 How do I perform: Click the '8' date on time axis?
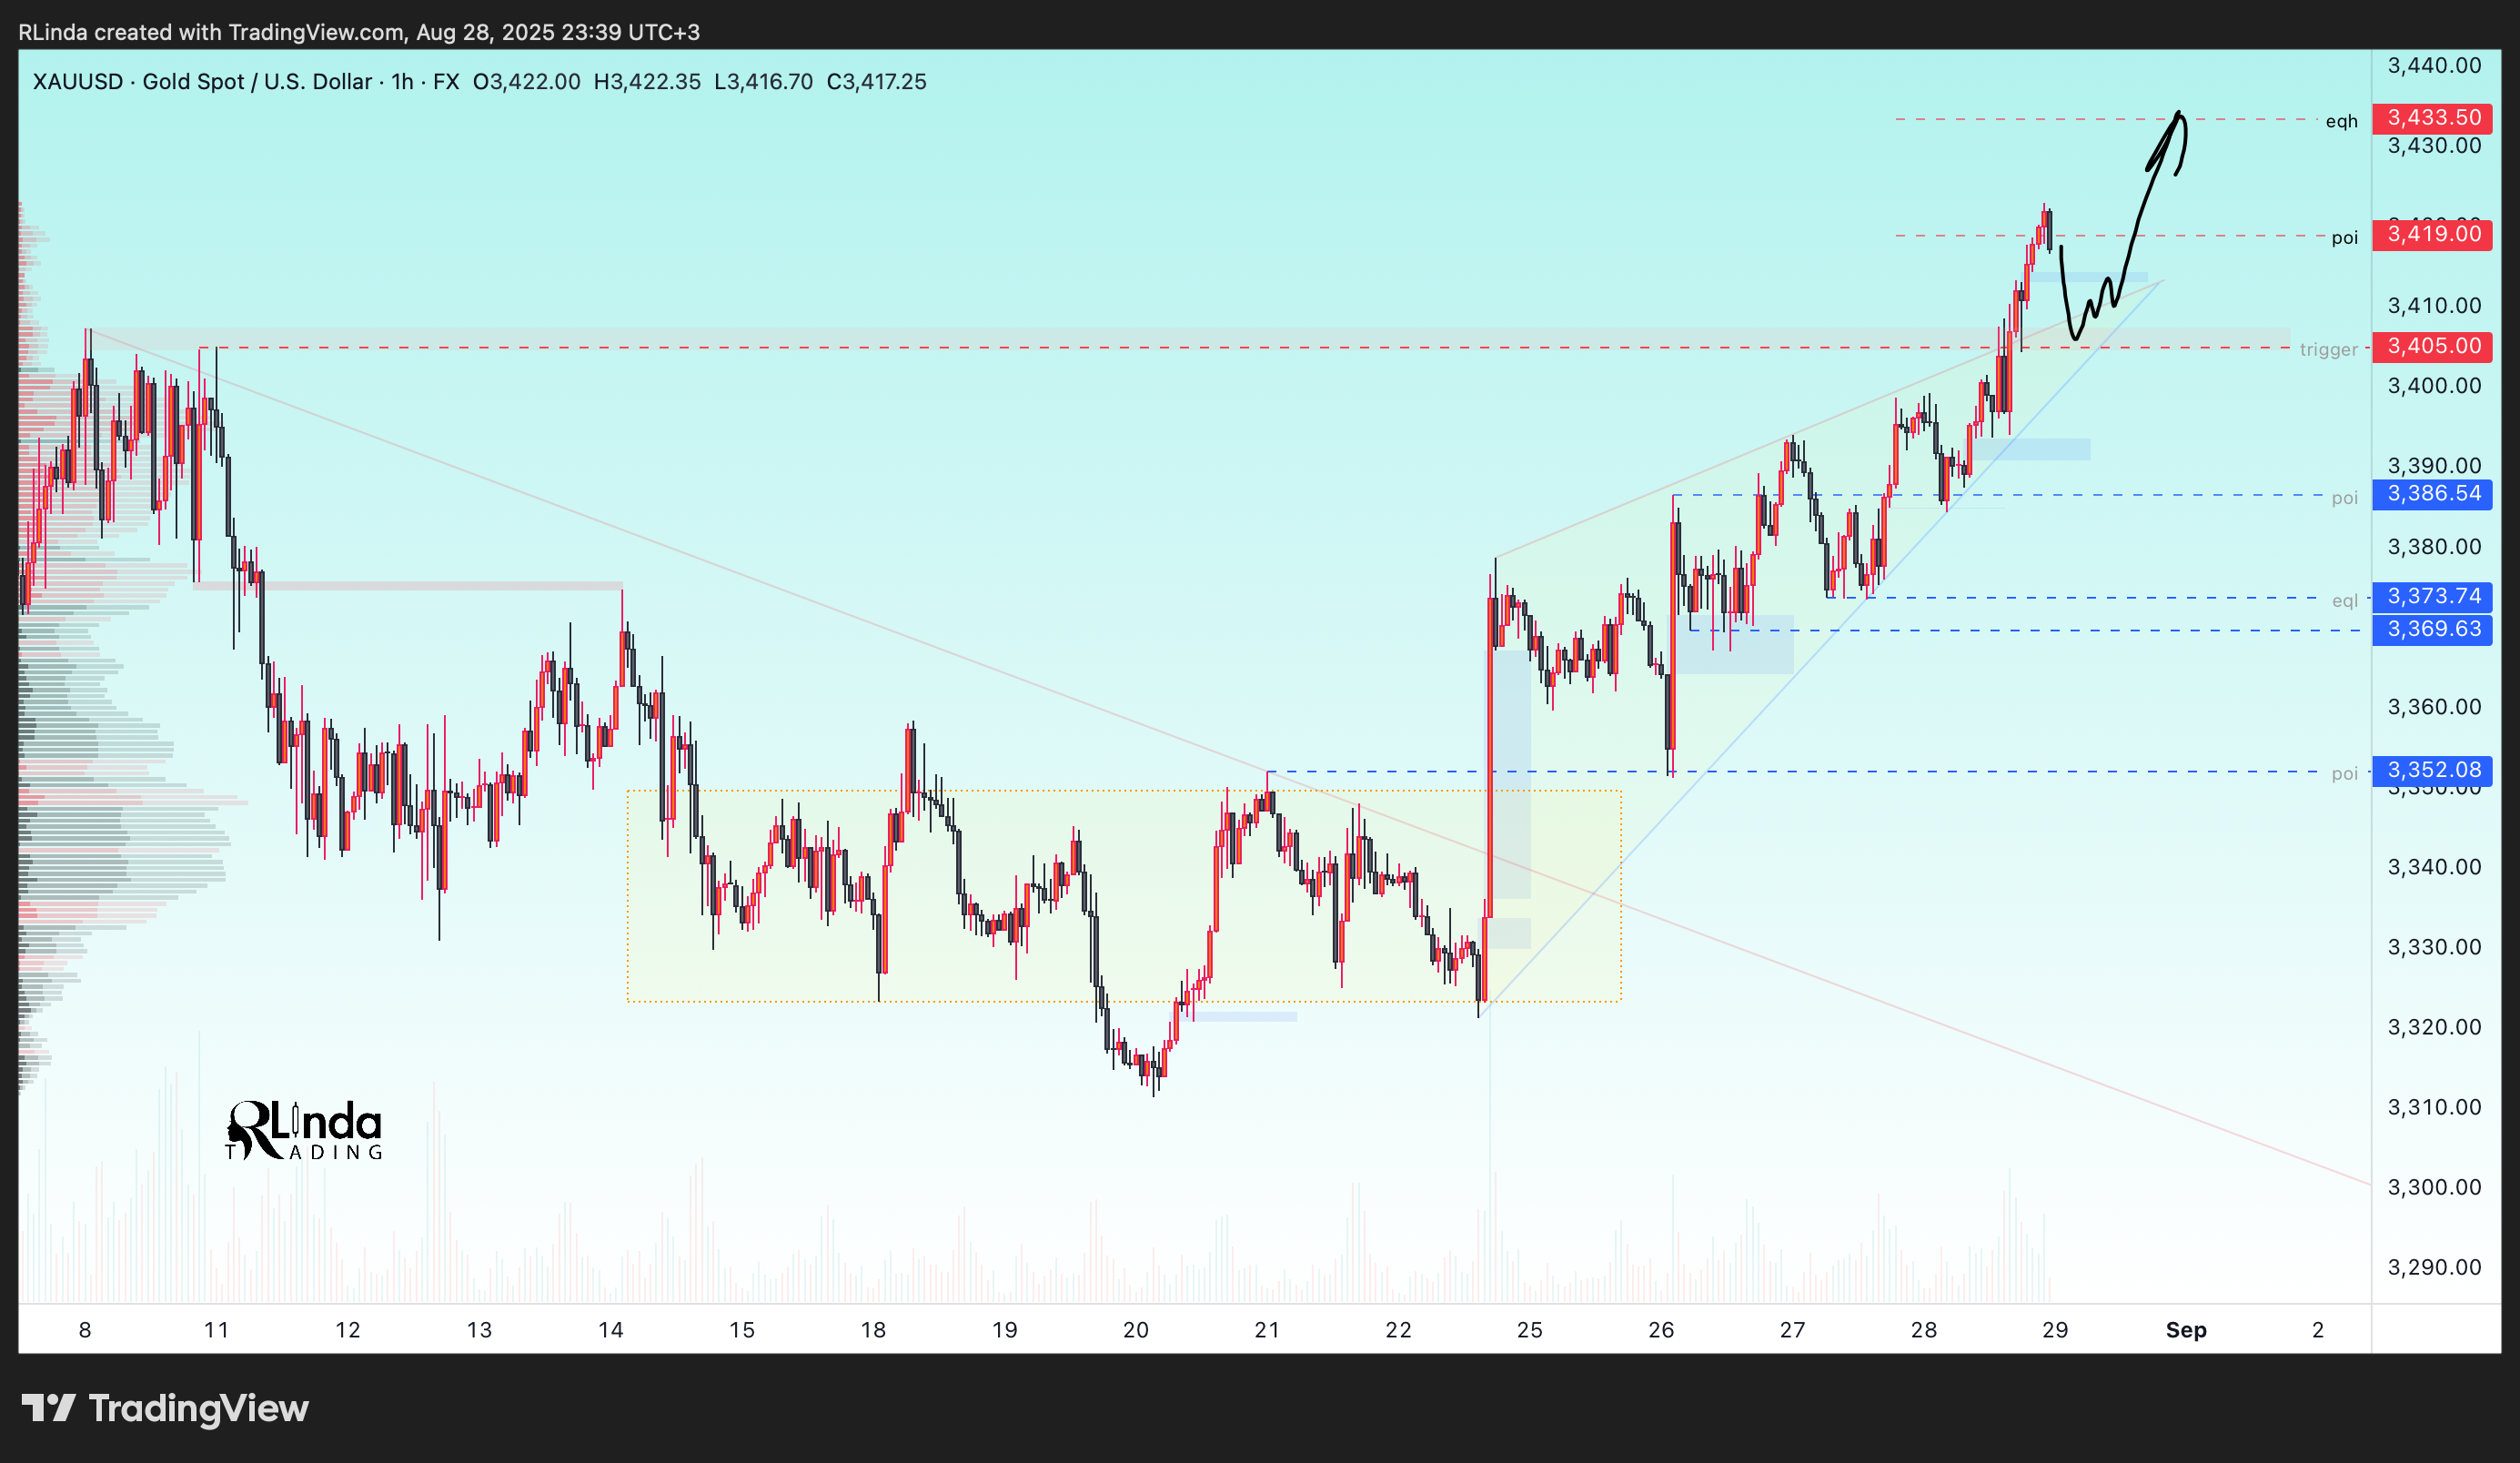pos(85,1330)
